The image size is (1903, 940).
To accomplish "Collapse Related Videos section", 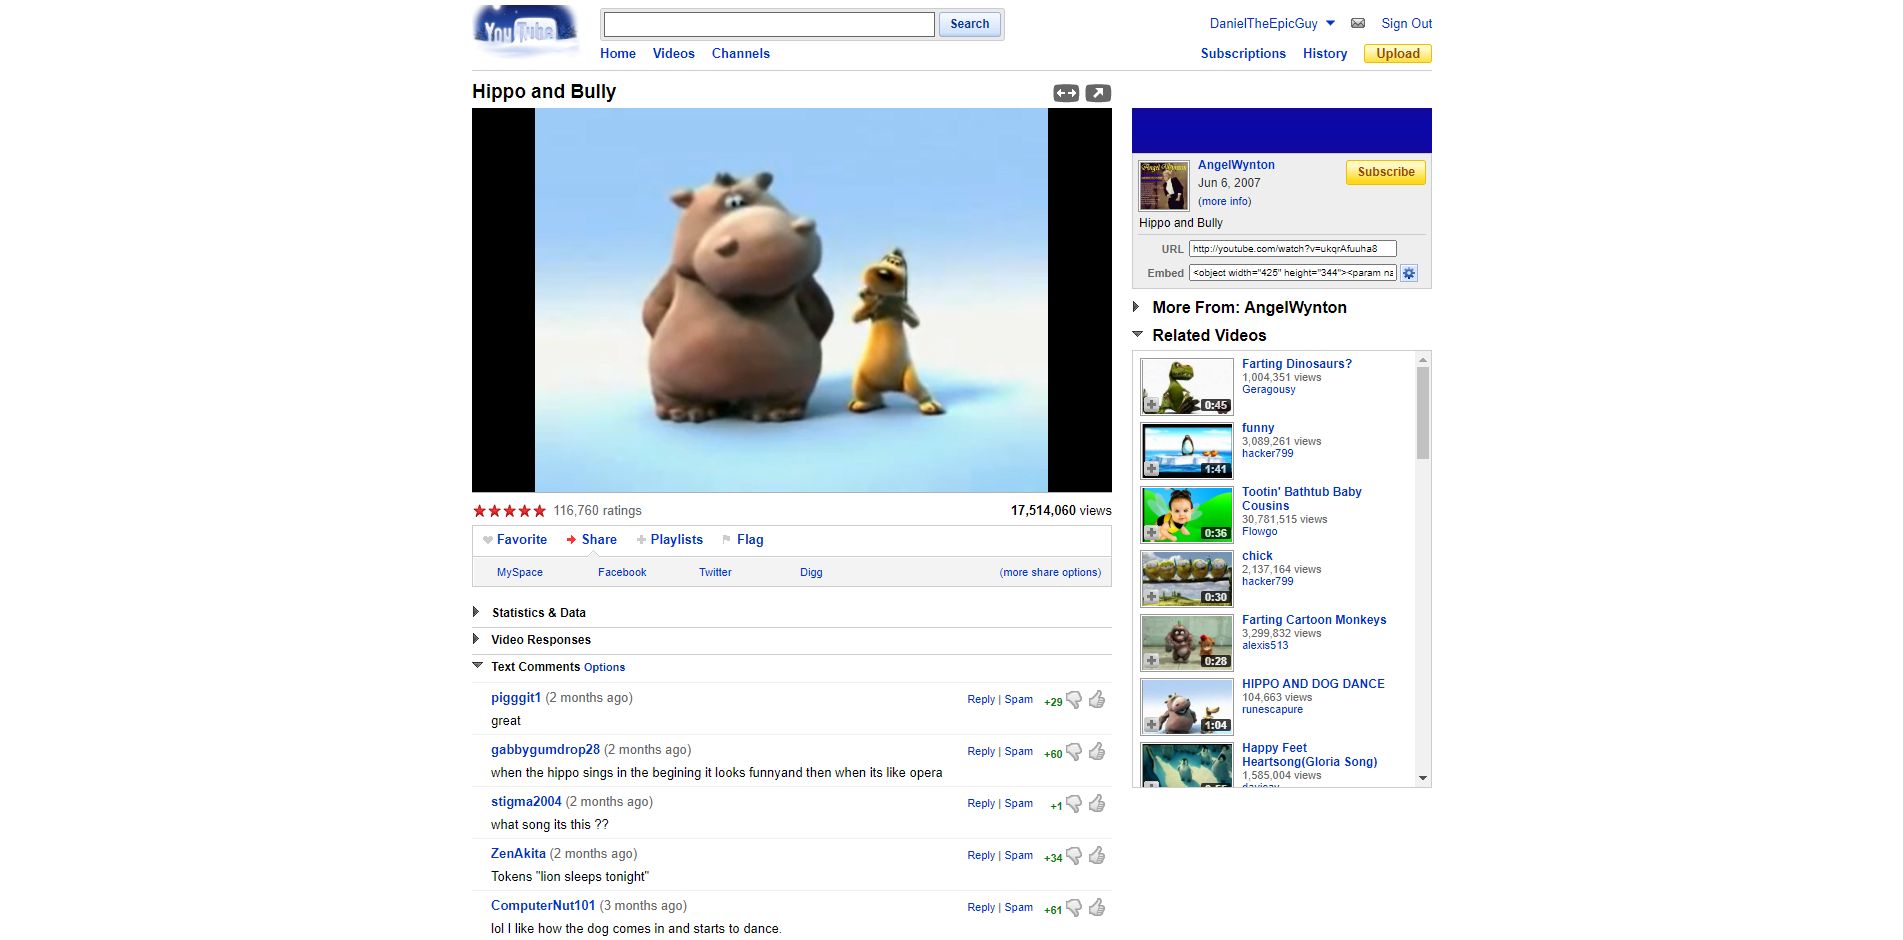I will point(1137,334).
